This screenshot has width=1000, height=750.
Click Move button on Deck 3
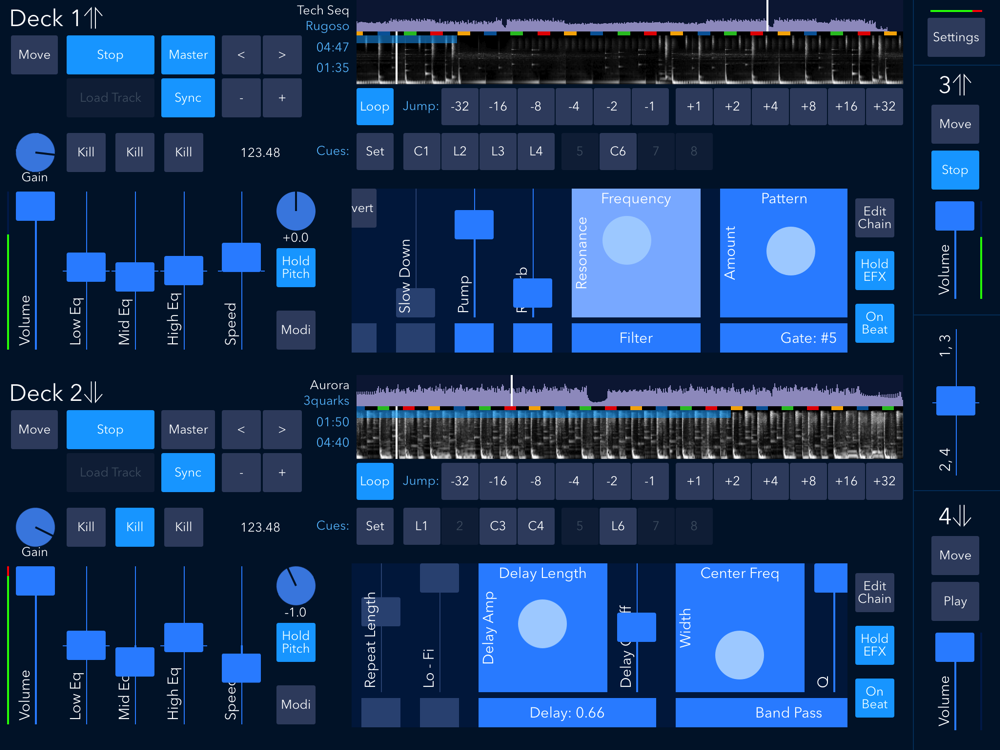(x=955, y=124)
